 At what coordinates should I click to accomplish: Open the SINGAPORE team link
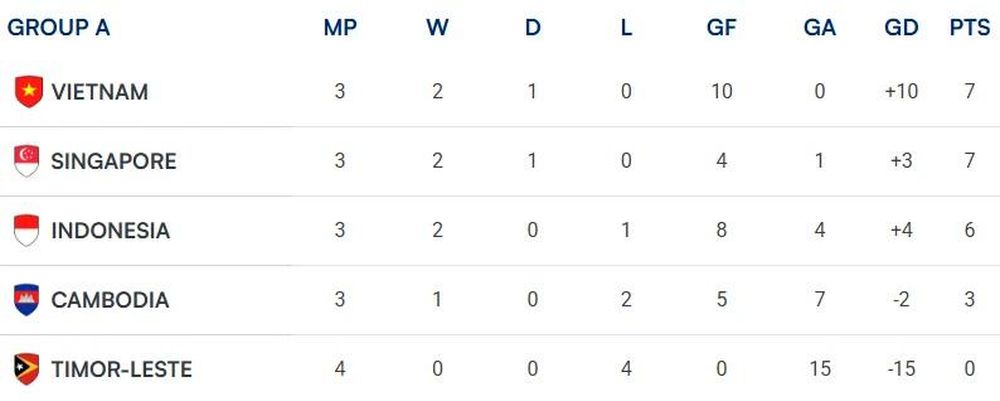click(114, 161)
